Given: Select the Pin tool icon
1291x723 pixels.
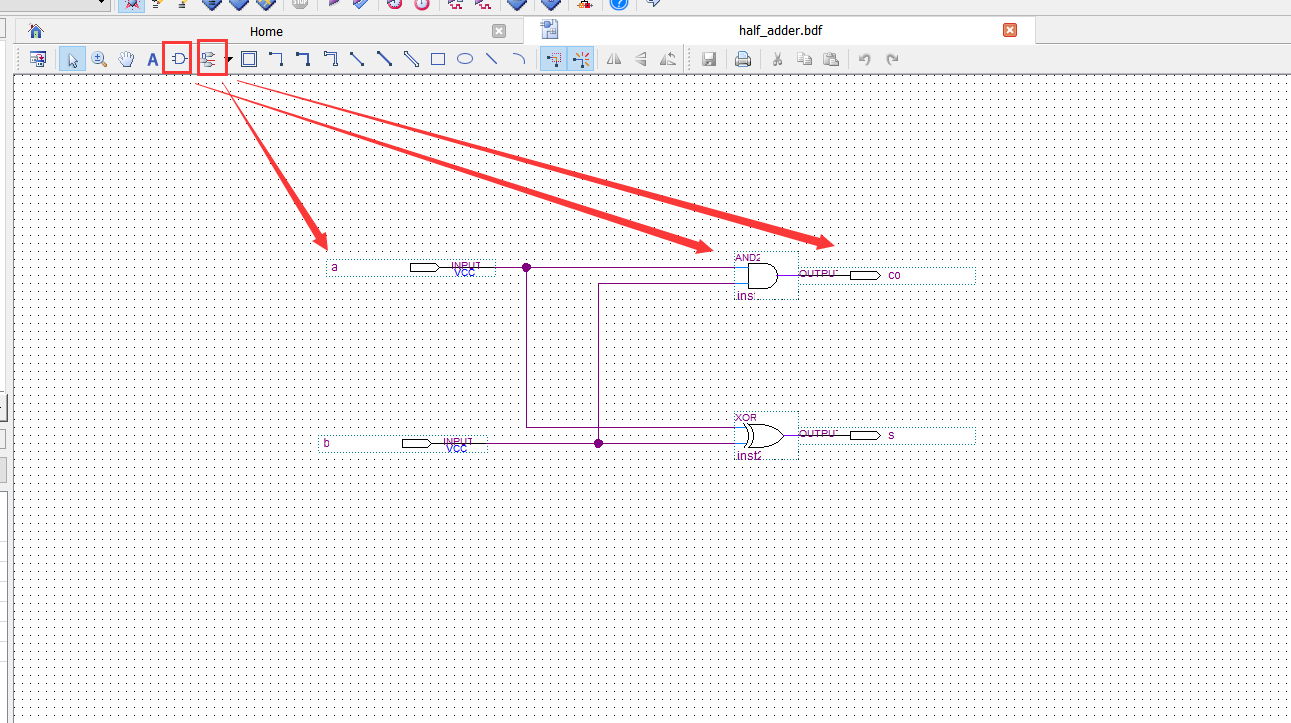Looking at the screenshot, I should (x=209, y=59).
